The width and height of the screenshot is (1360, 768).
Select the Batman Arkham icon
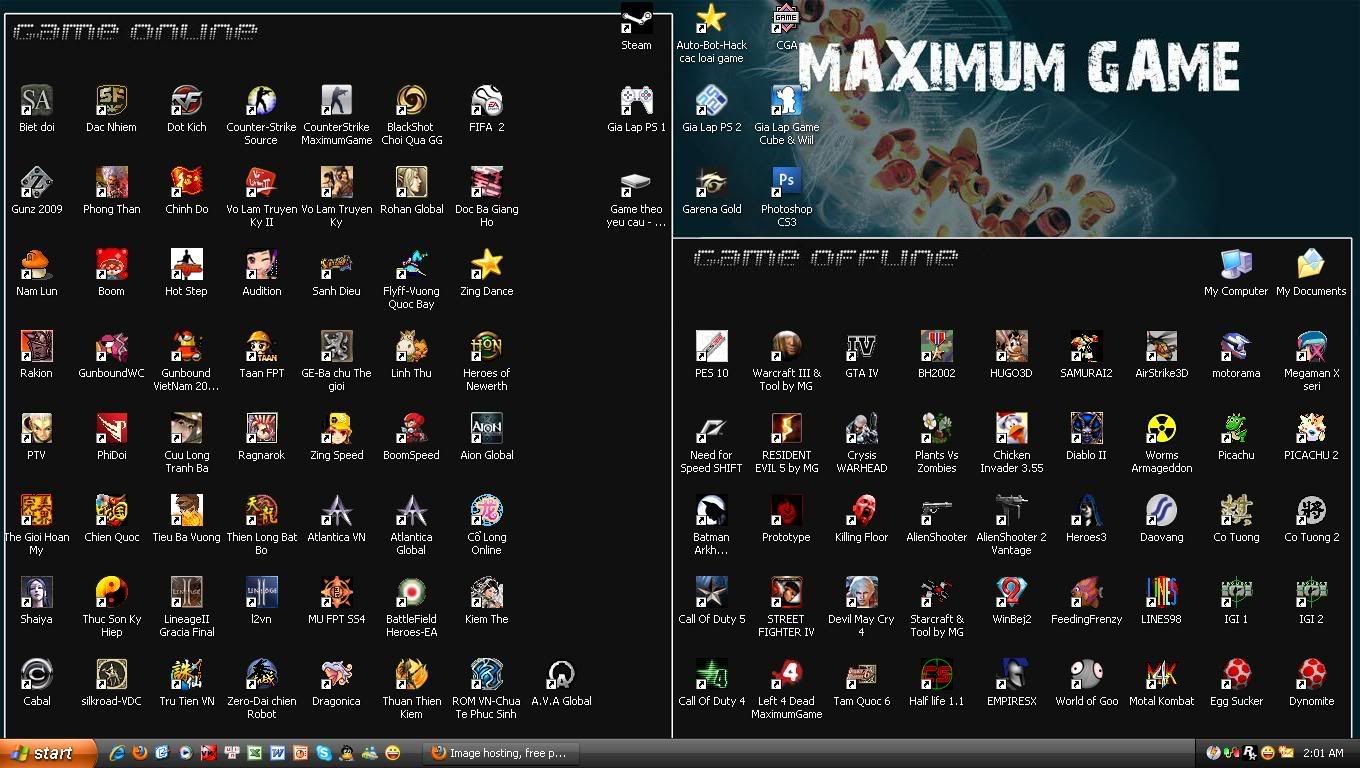[x=711, y=511]
